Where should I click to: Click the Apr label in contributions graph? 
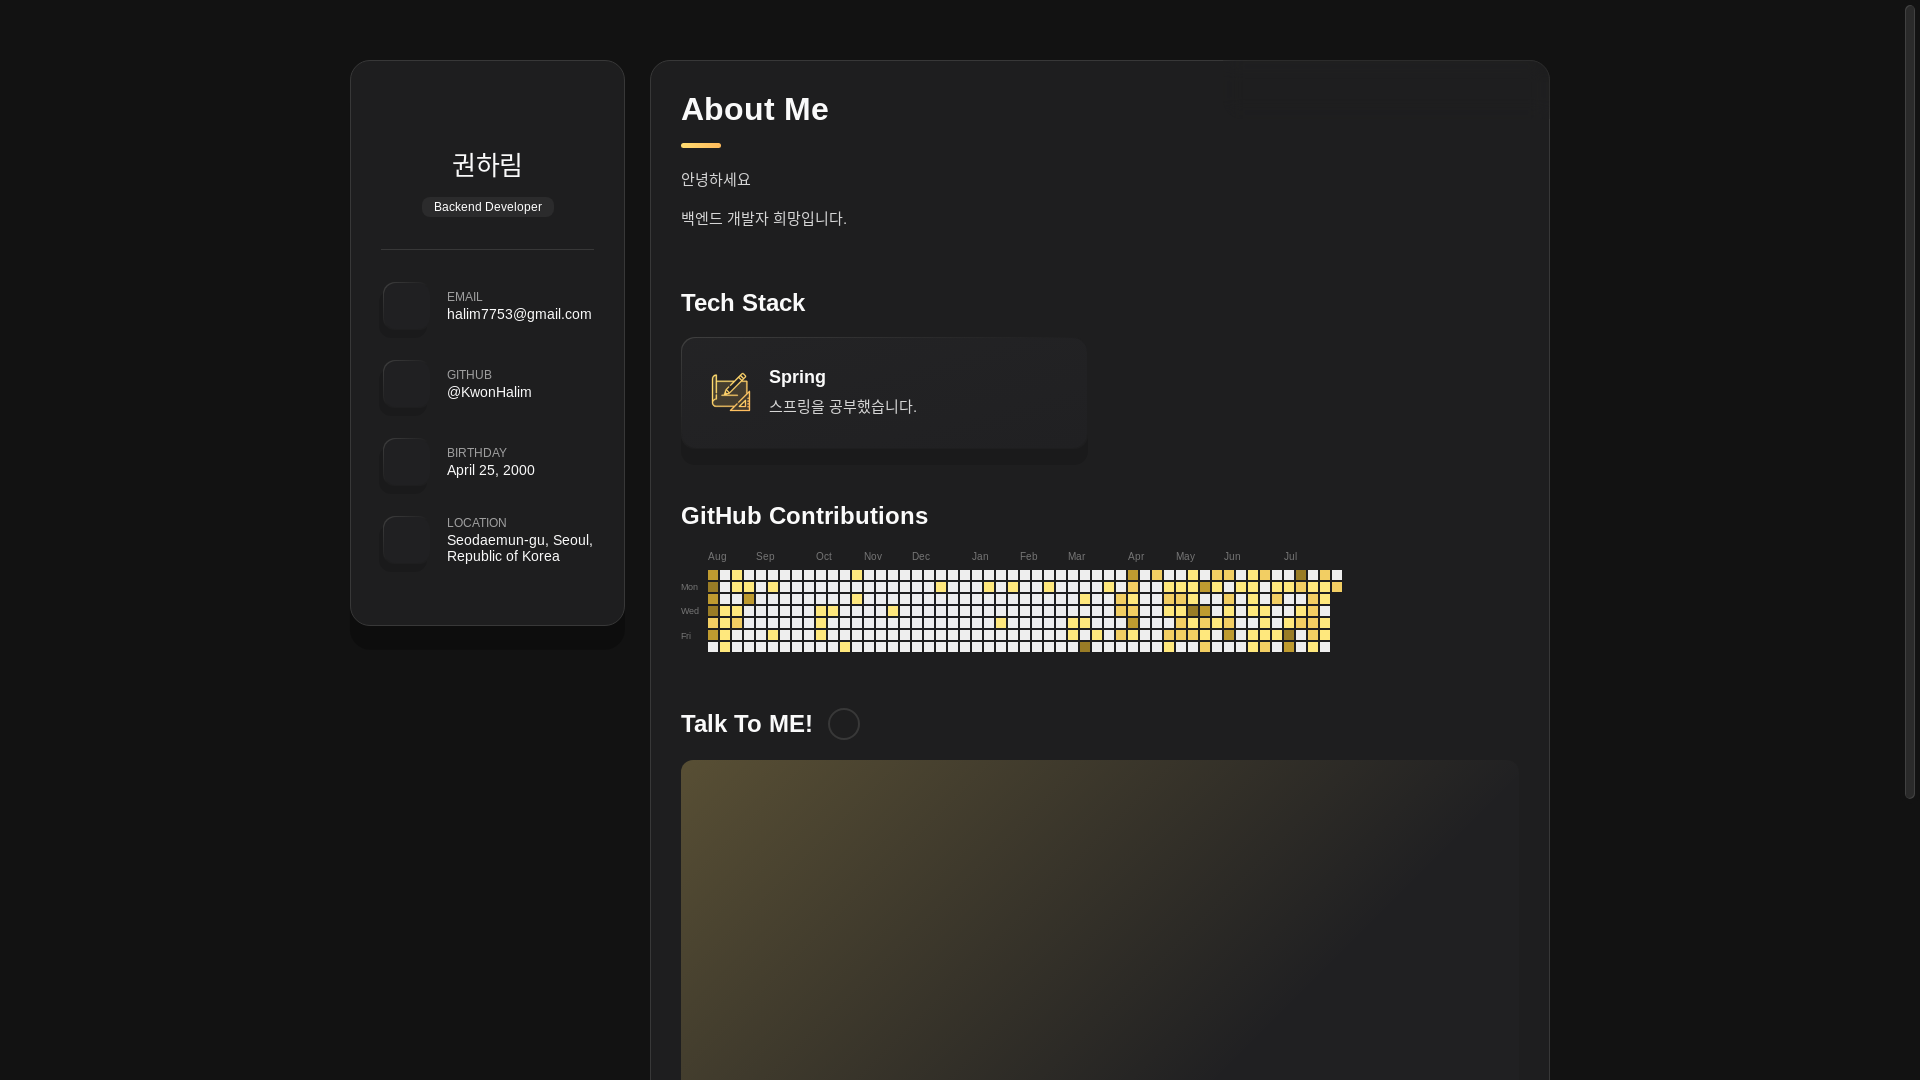(x=1136, y=557)
